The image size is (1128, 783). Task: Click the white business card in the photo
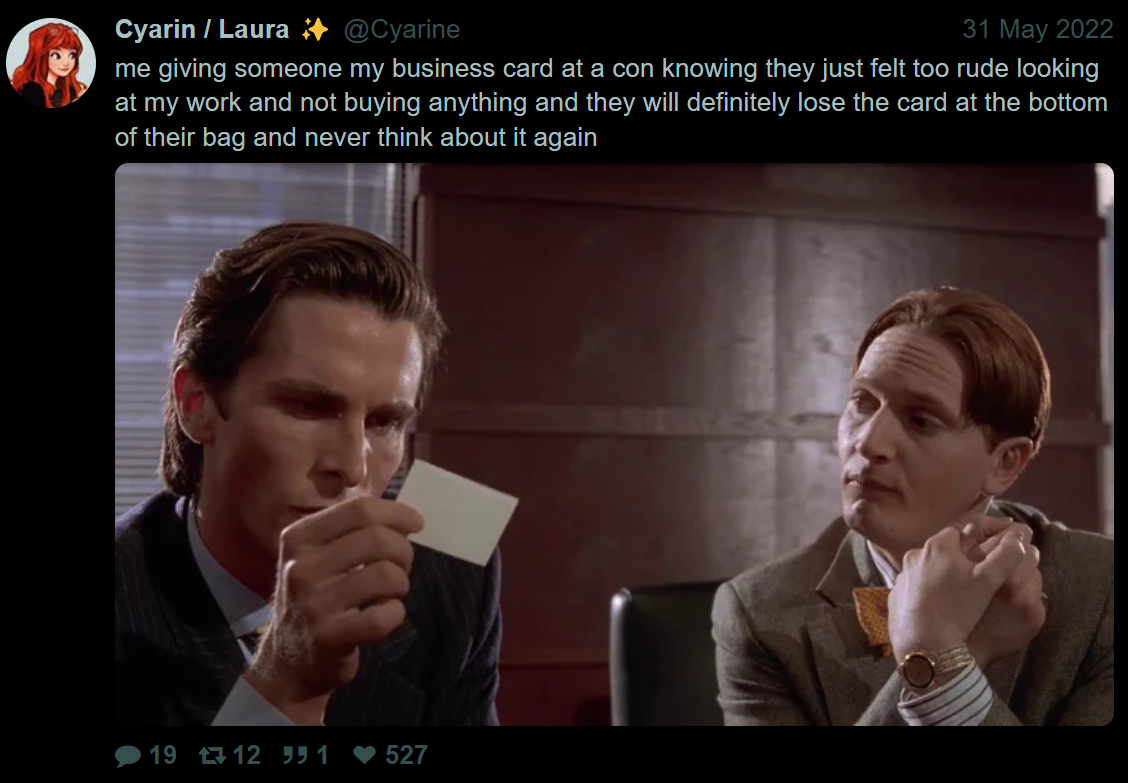click(x=458, y=512)
